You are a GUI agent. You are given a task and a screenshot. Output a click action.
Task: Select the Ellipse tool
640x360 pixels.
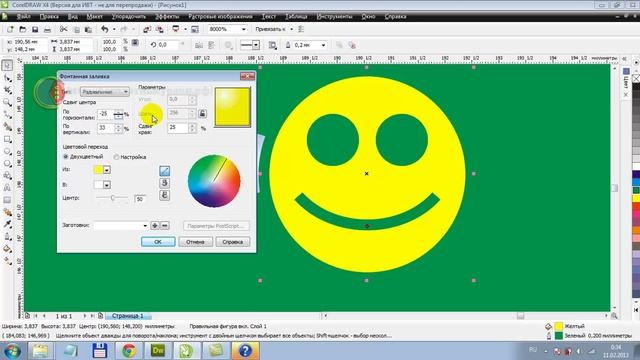point(7,151)
